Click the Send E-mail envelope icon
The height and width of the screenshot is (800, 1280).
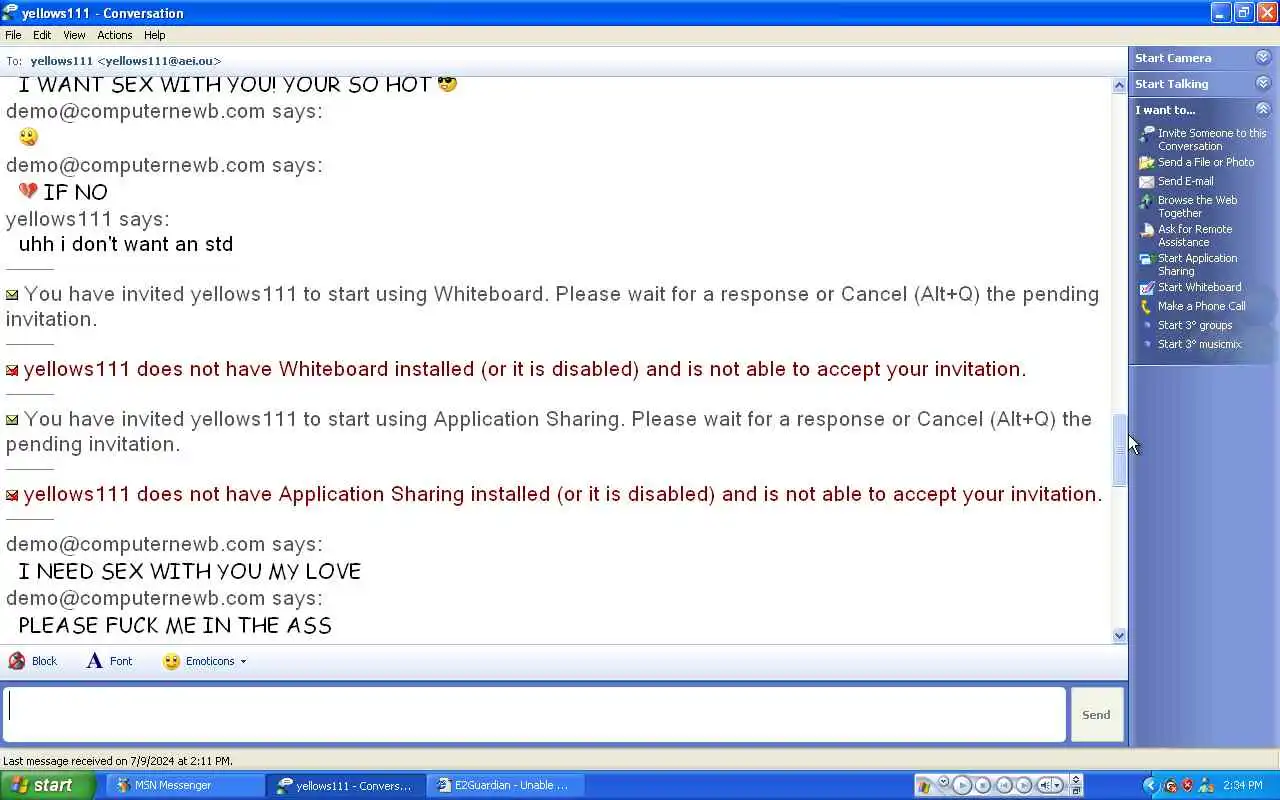pyautogui.click(x=1147, y=182)
